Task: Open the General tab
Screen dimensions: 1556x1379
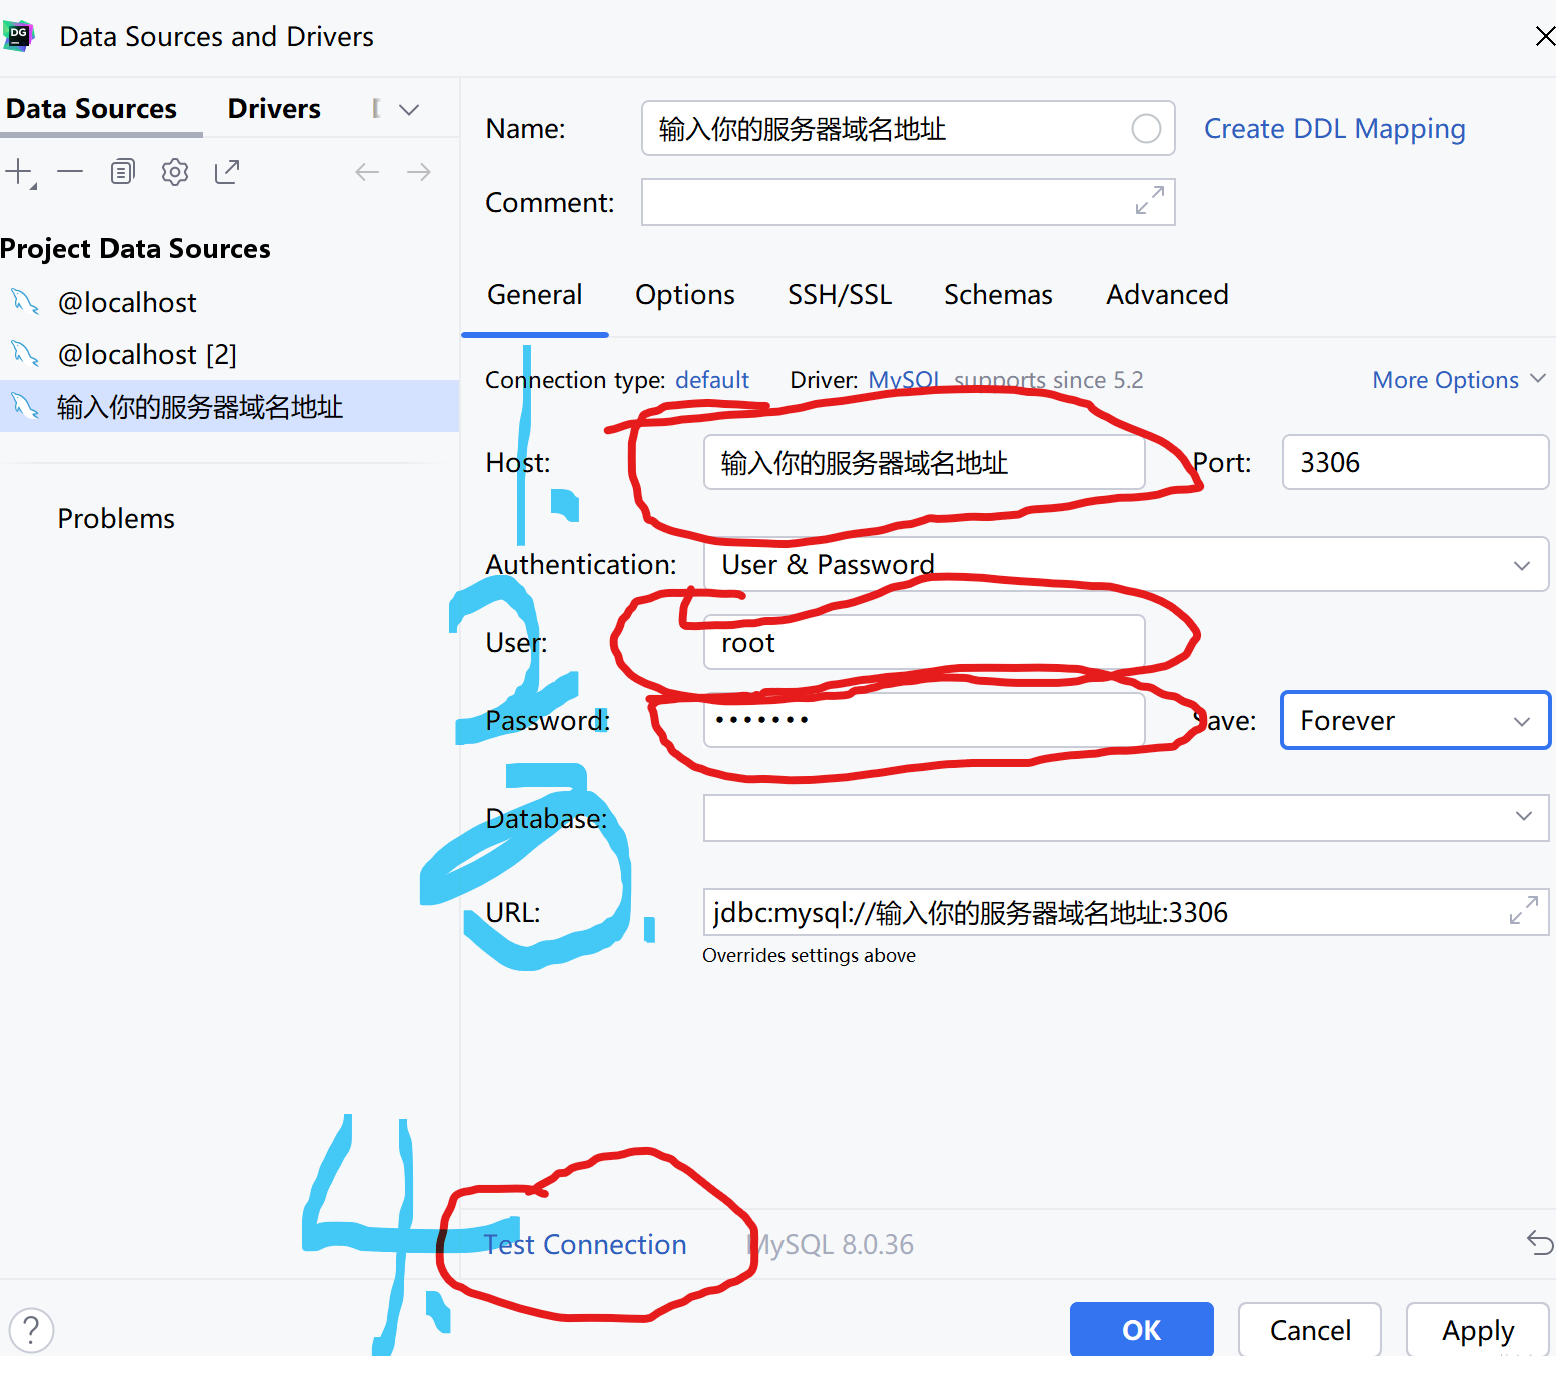Action: coord(534,294)
